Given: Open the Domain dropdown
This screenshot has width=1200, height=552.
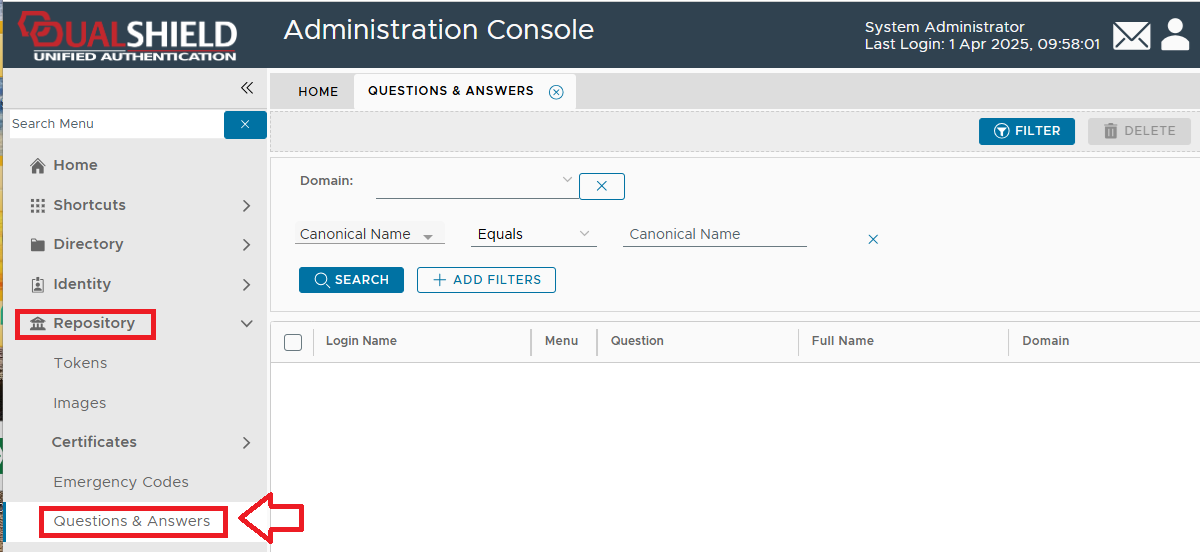Looking at the screenshot, I should [x=567, y=181].
